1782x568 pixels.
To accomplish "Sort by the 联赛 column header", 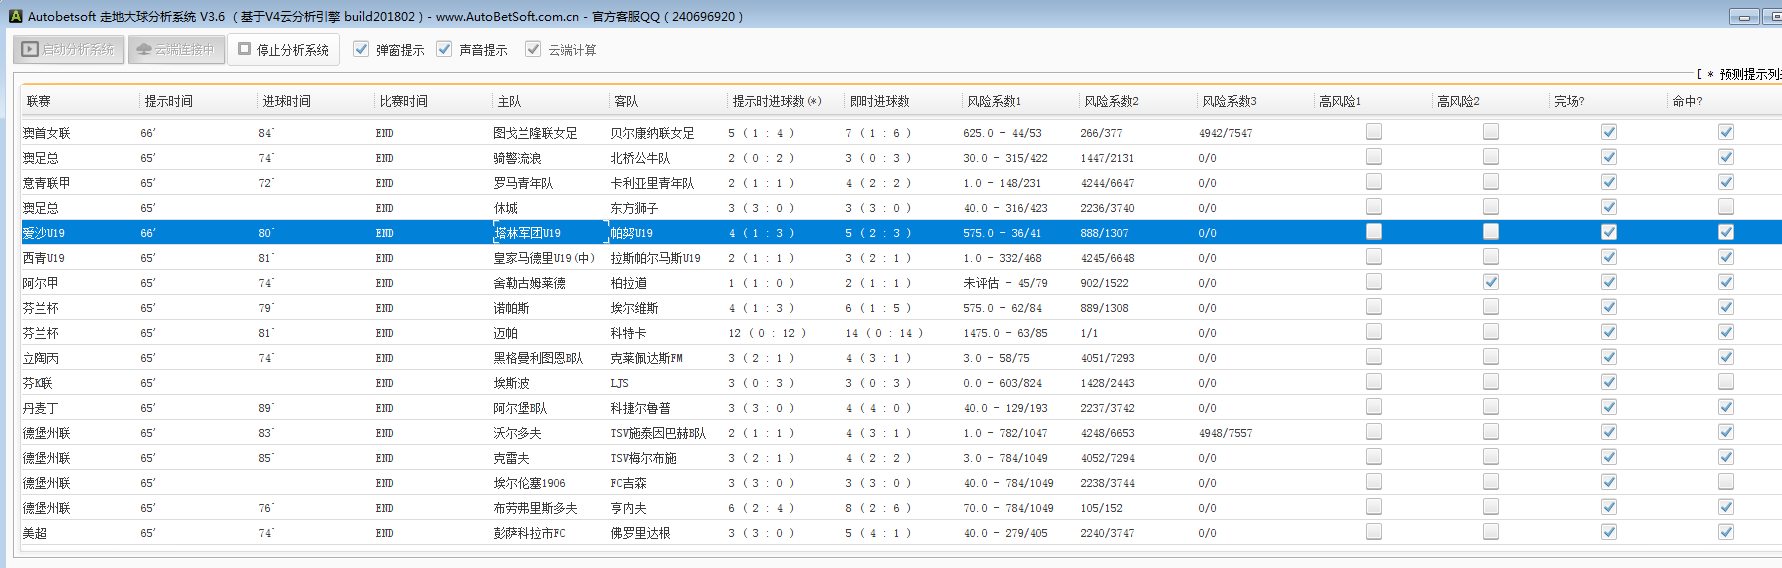I will (x=39, y=101).
